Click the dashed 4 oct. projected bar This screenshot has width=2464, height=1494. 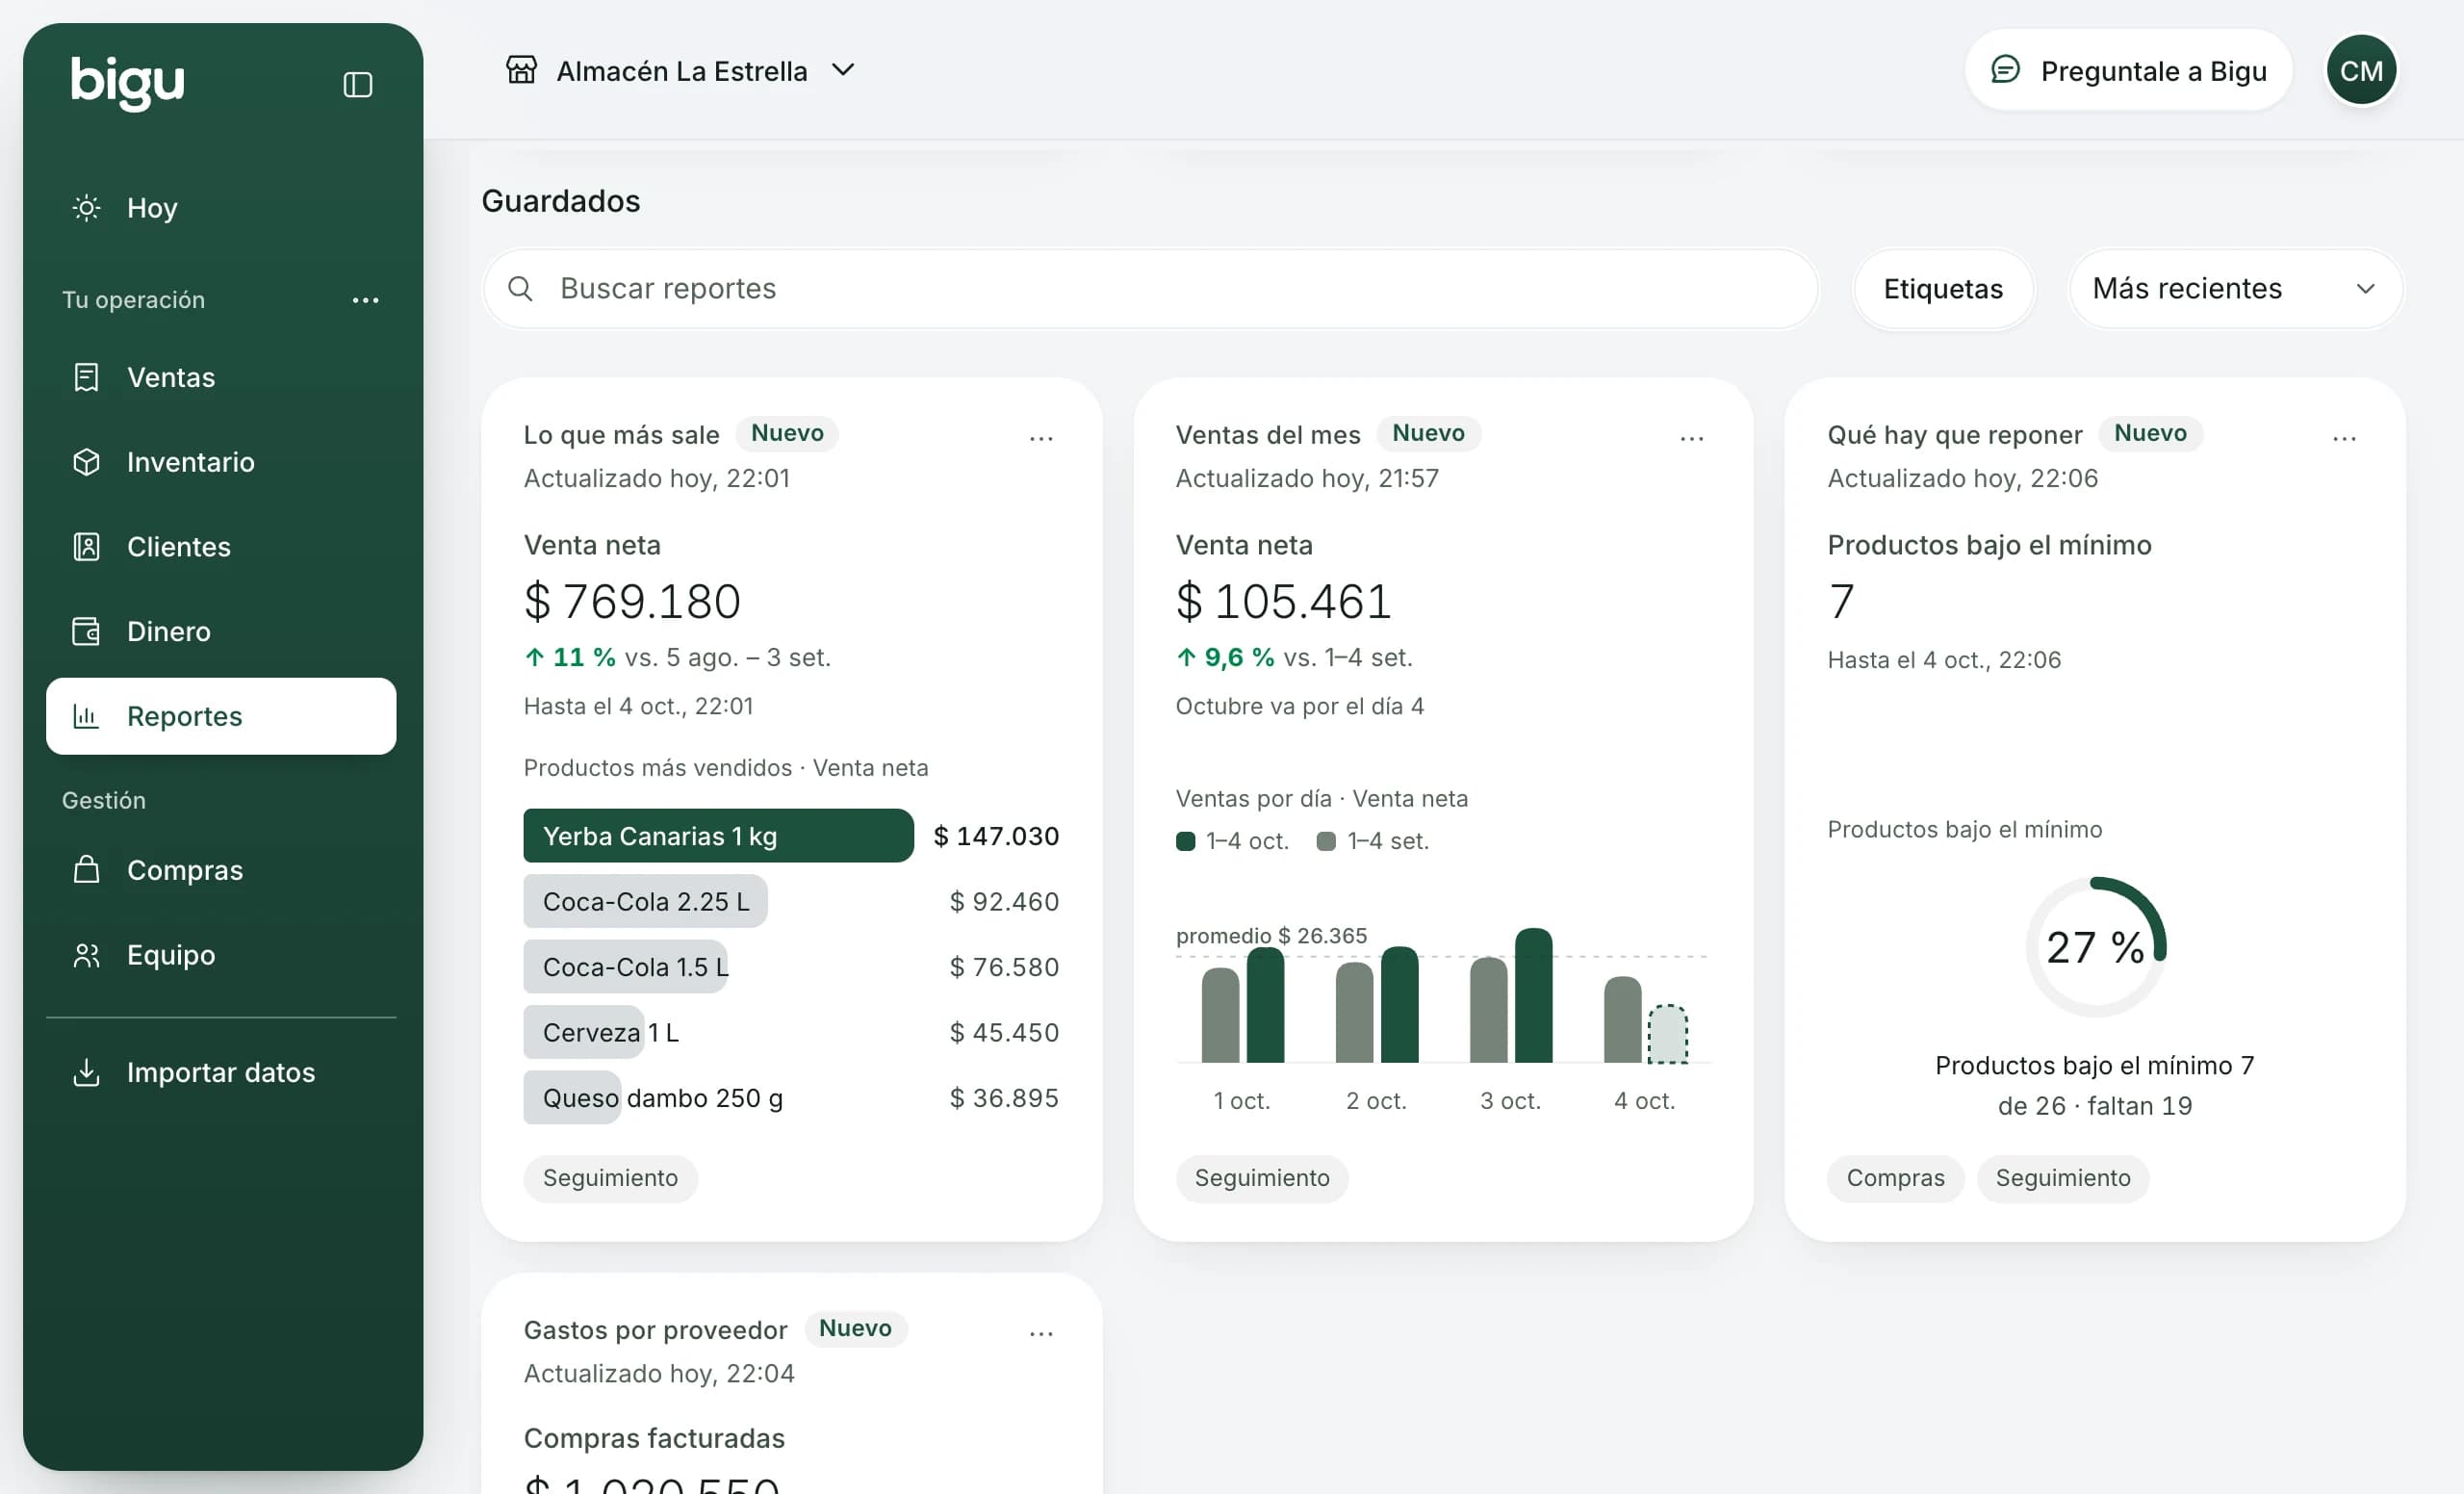pos(1667,1034)
